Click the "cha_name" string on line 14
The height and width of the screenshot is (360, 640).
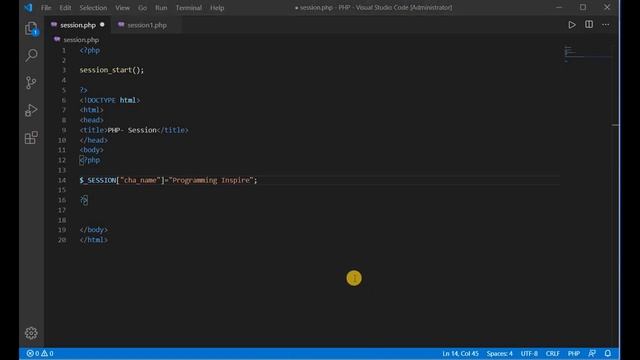[x=140, y=180]
